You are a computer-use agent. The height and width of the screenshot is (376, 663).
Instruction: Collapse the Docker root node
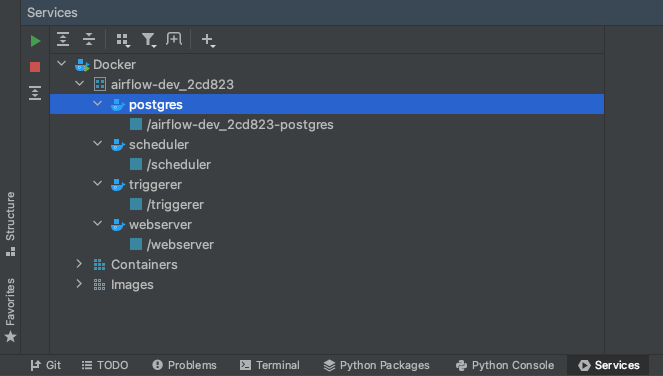pos(62,64)
